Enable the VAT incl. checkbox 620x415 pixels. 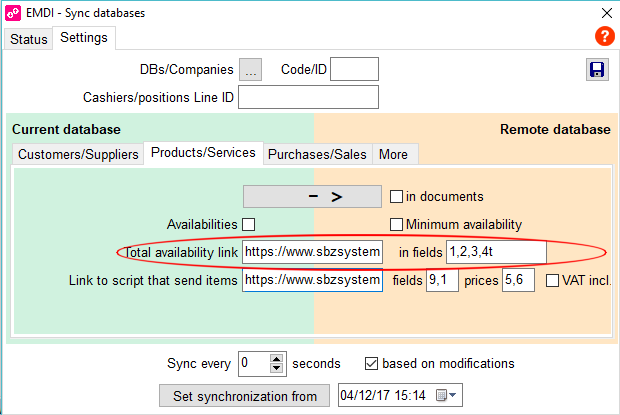point(552,281)
